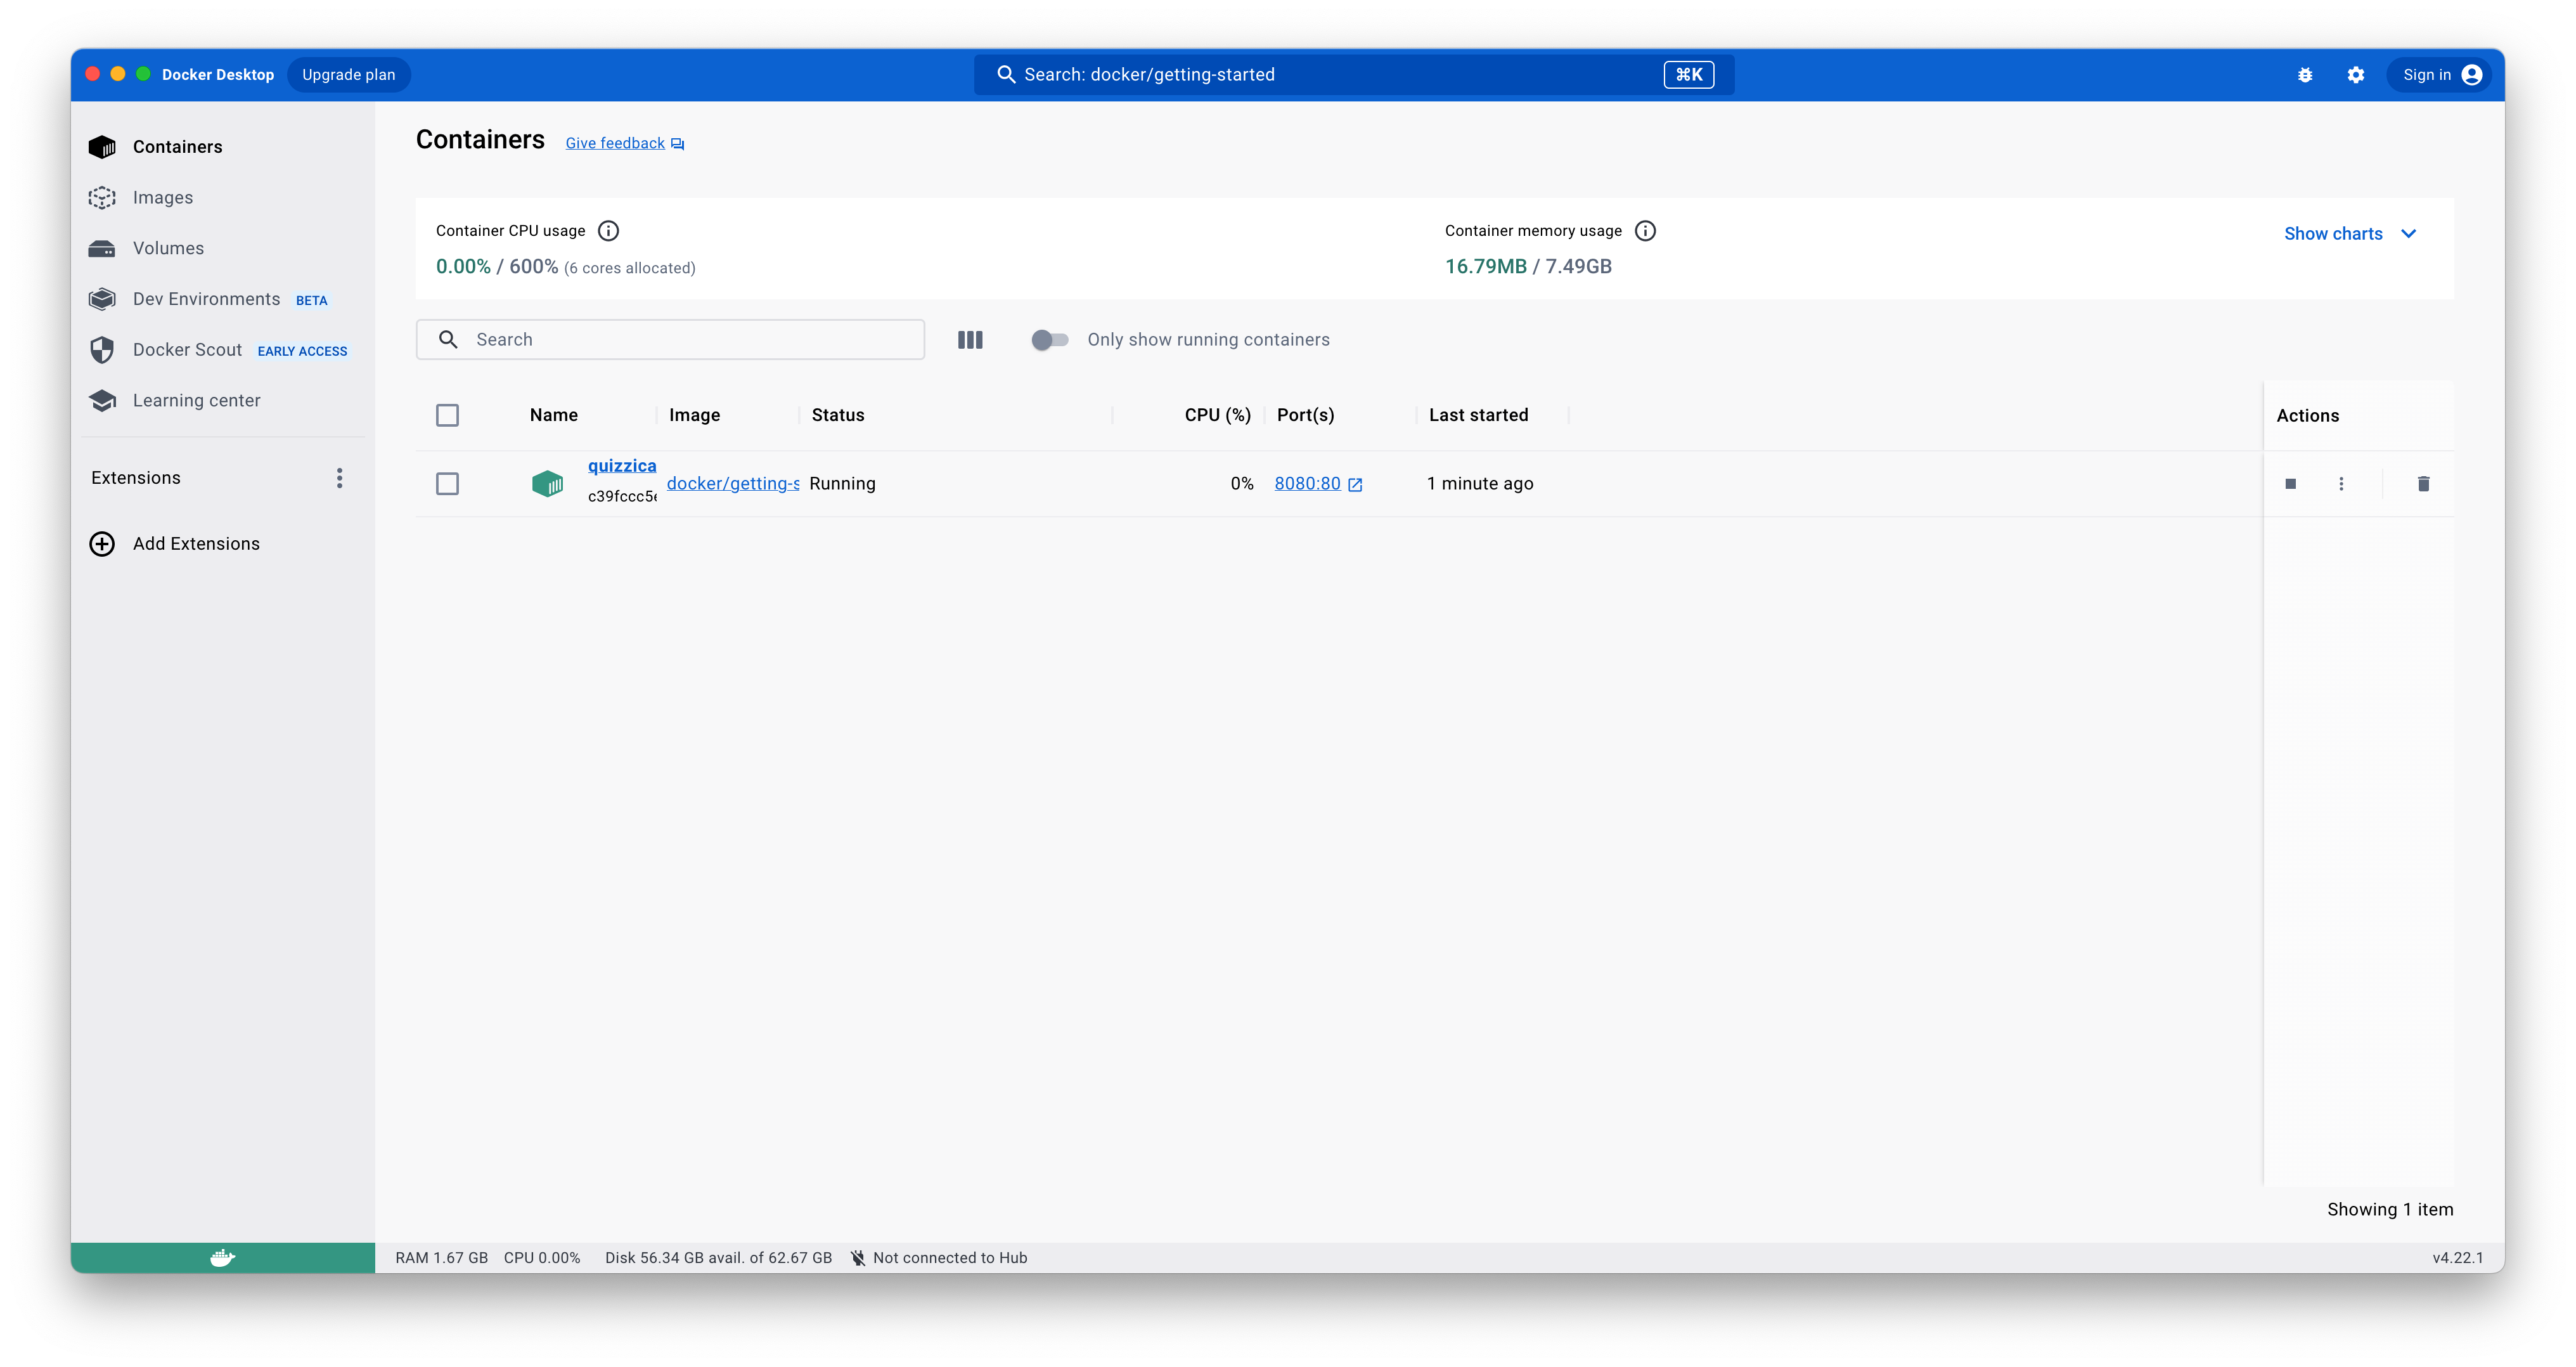Image resolution: width=2576 pixels, height=1367 pixels.
Task: Click the Extensions three-dot menu icon
Action: tap(340, 478)
